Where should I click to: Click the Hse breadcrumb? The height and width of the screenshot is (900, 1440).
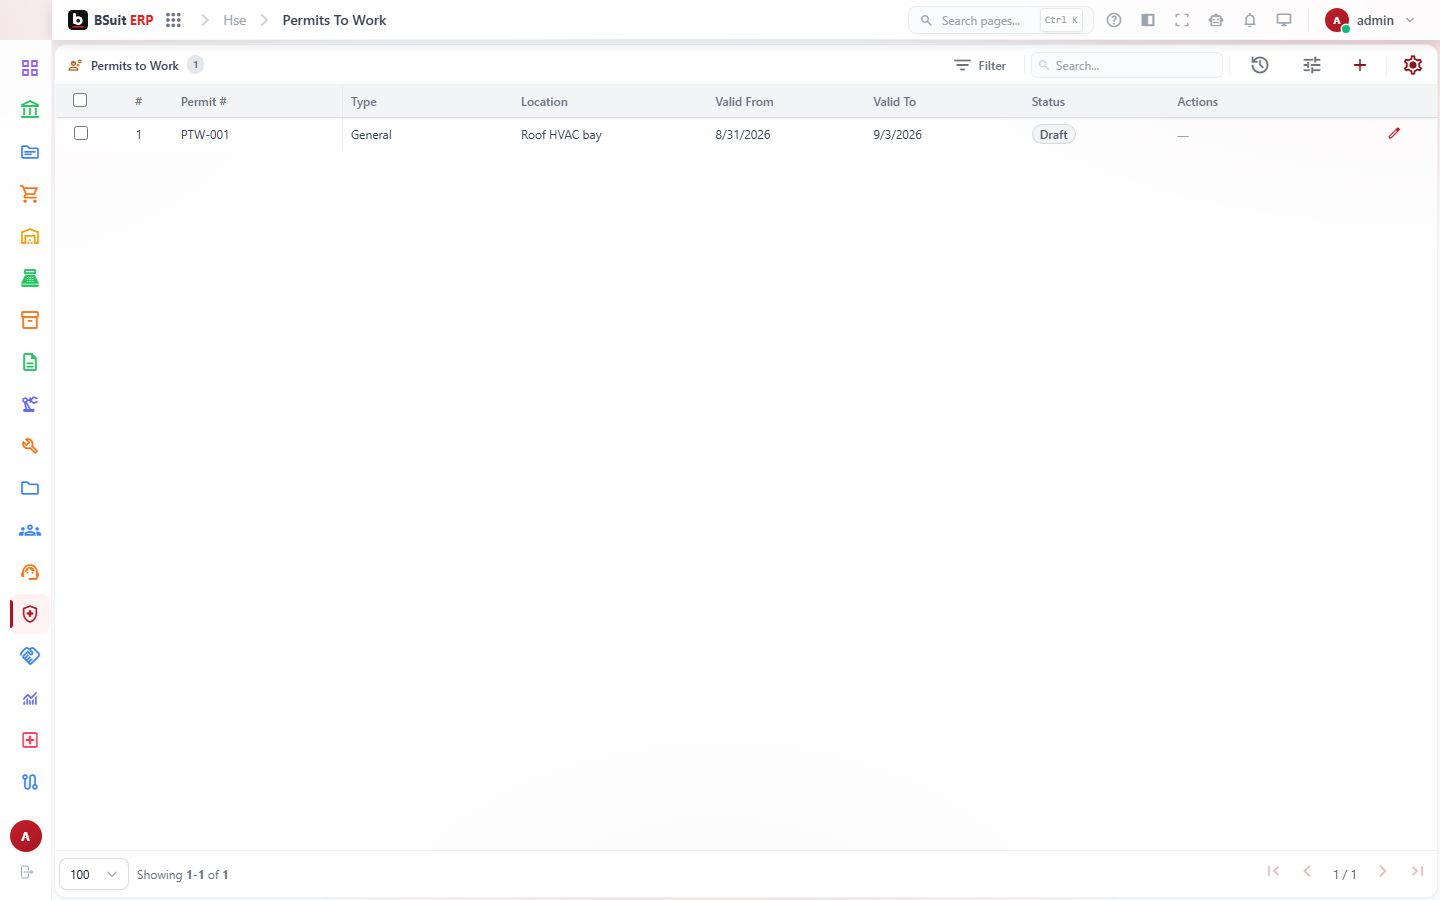[x=235, y=20]
